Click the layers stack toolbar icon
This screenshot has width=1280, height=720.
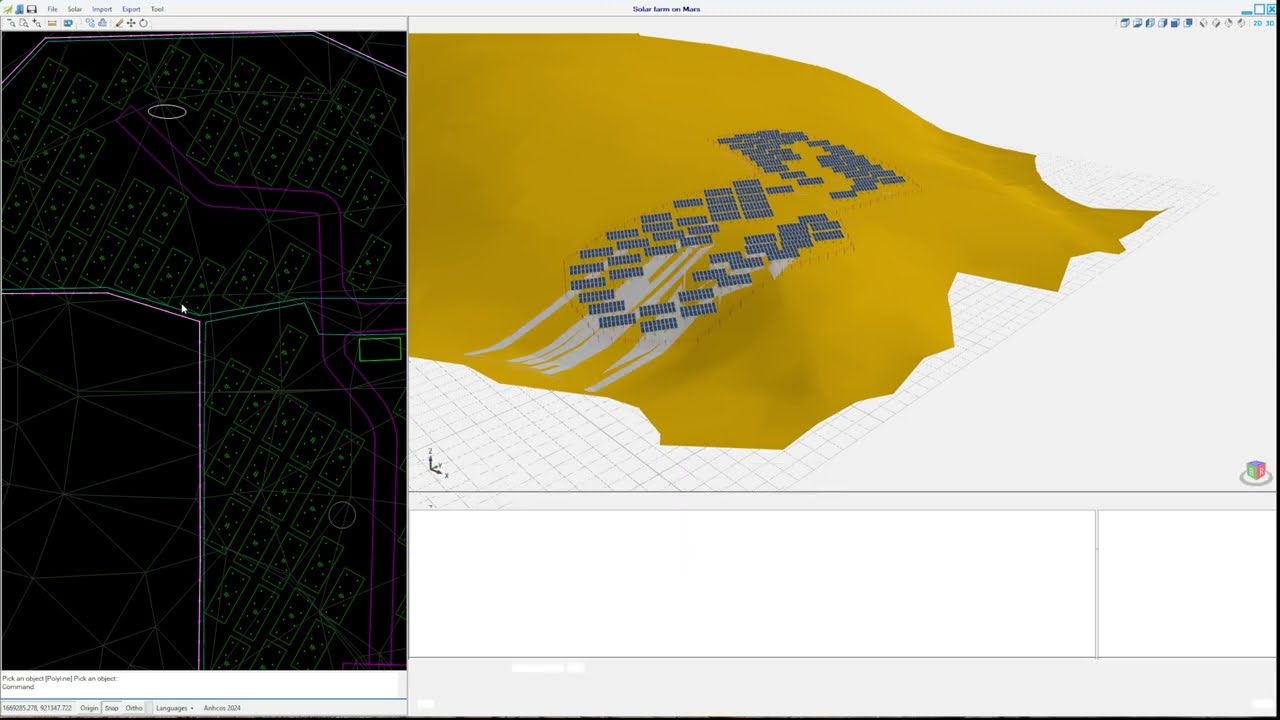tap(102, 23)
